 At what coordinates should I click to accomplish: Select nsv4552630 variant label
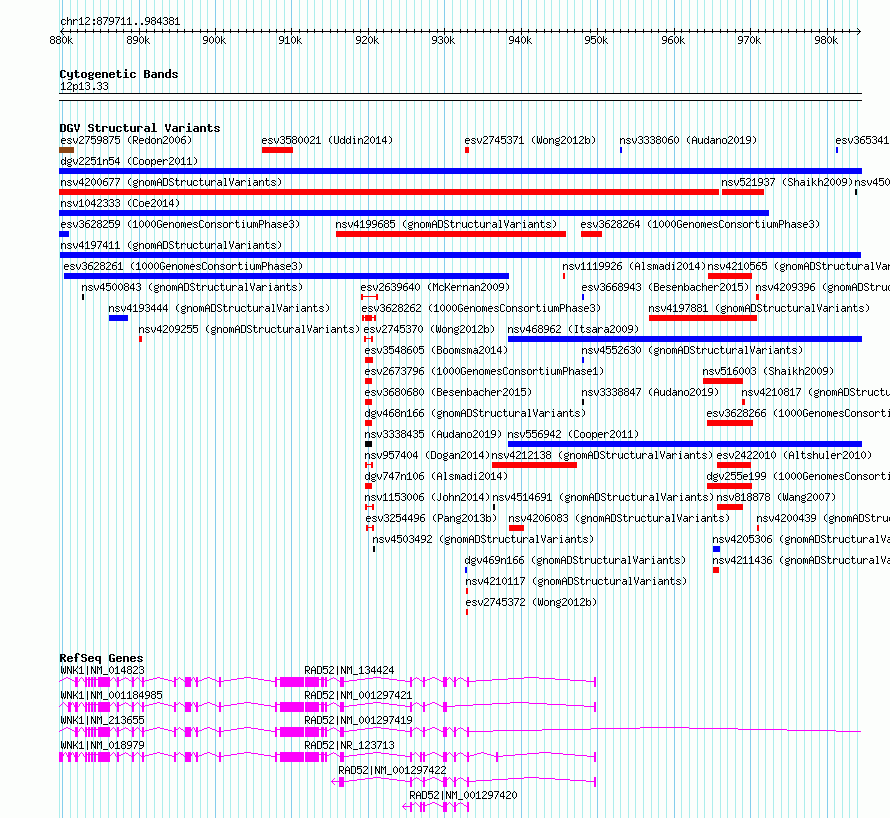(692, 350)
